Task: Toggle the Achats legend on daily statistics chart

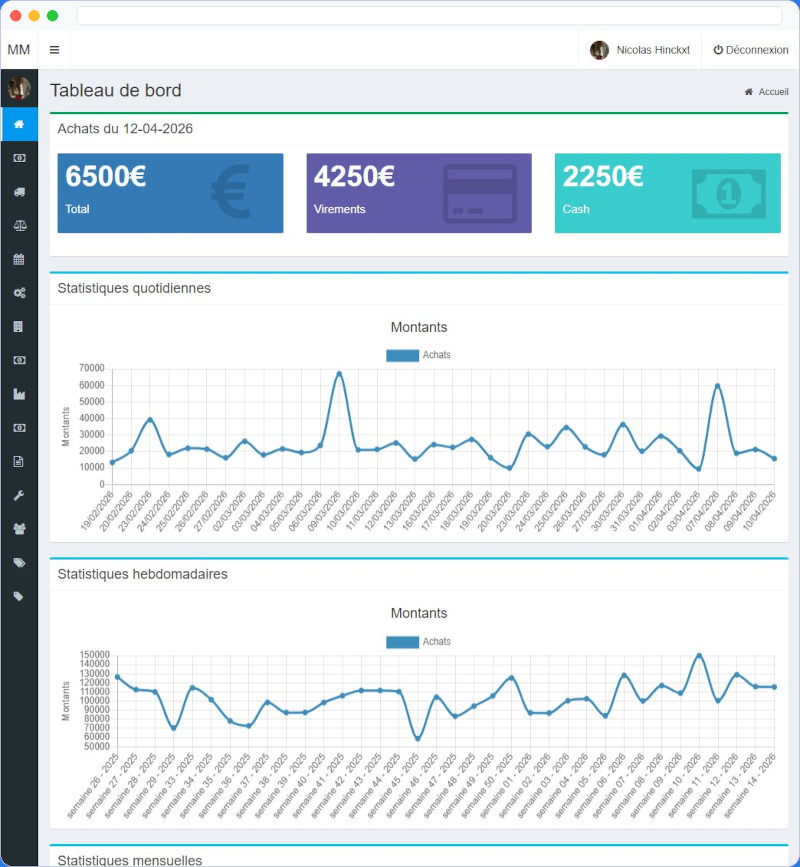Action: point(419,354)
